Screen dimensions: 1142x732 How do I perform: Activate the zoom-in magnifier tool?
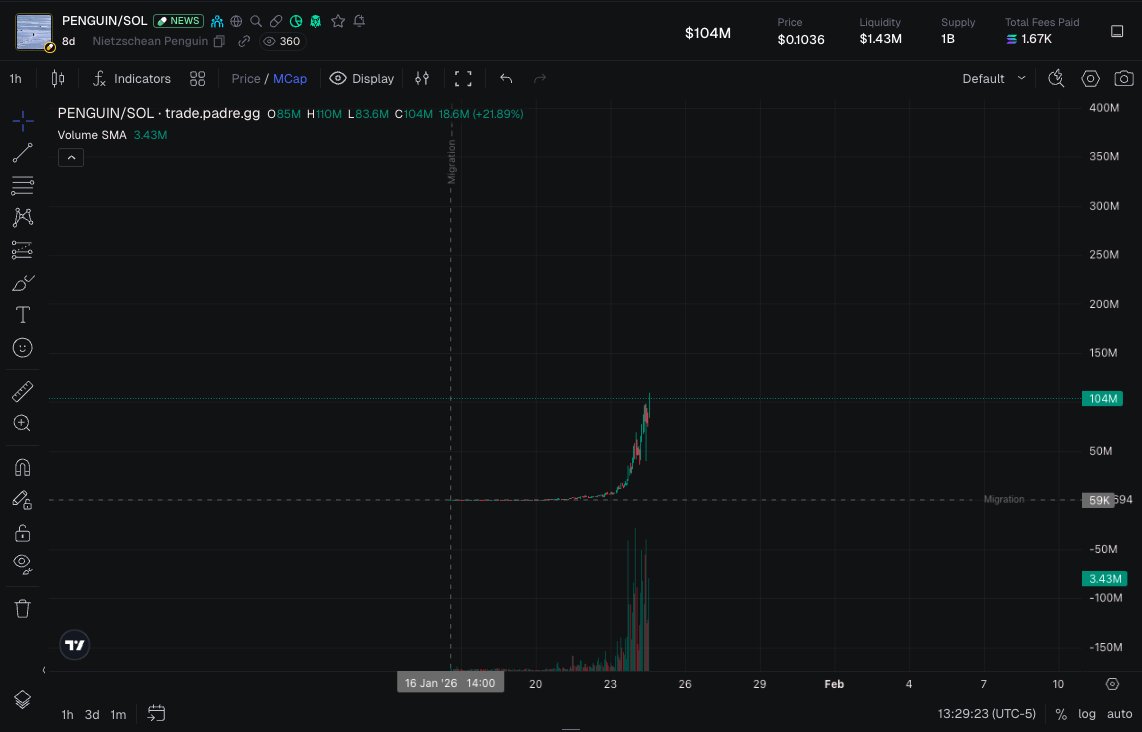click(23, 423)
